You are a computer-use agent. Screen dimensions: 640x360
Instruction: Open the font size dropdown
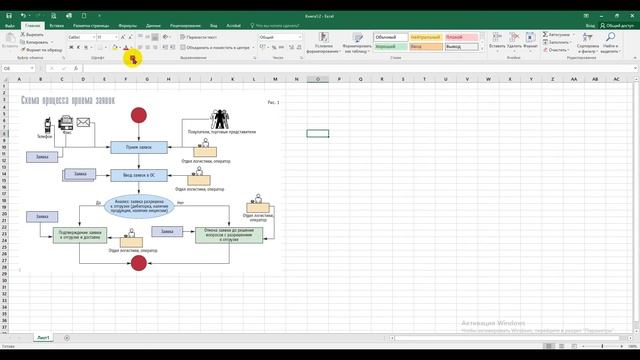[x=116, y=37]
